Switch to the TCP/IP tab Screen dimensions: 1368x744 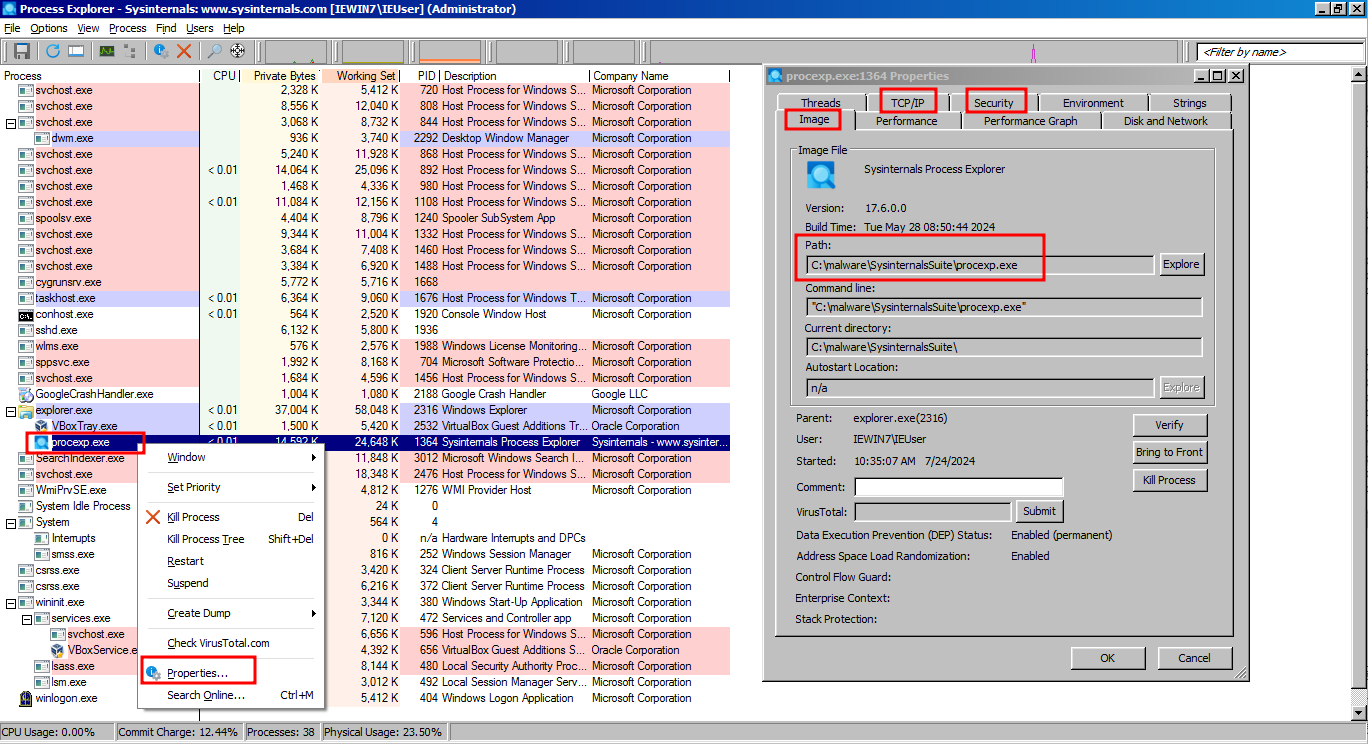908,102
